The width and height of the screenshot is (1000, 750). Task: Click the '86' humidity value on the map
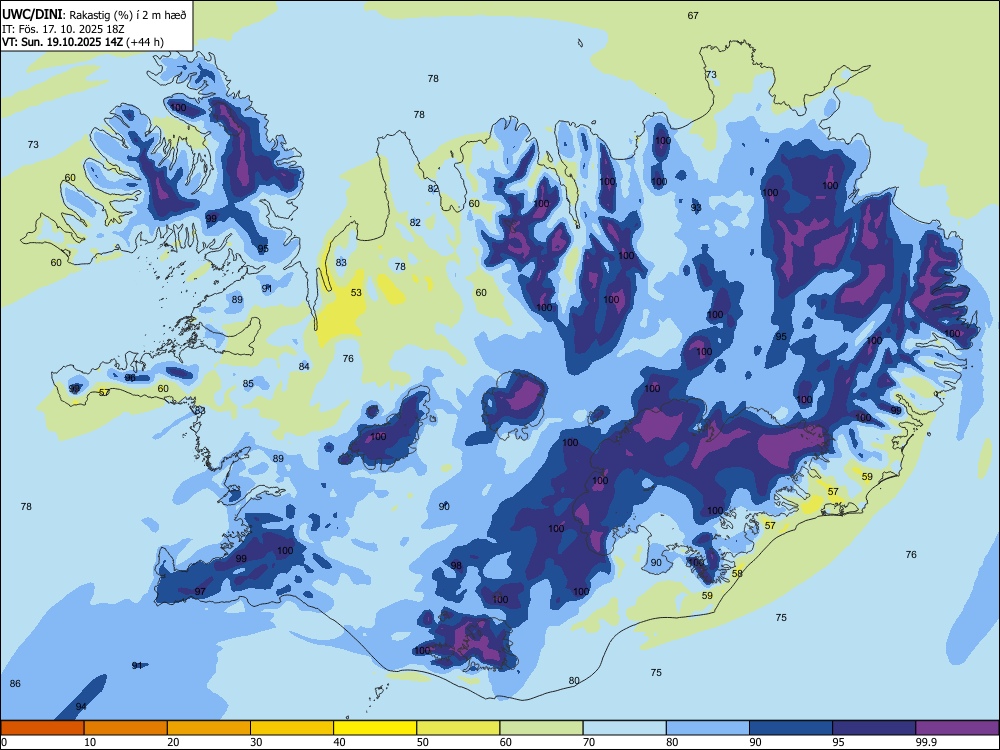[x=15, y=683]
